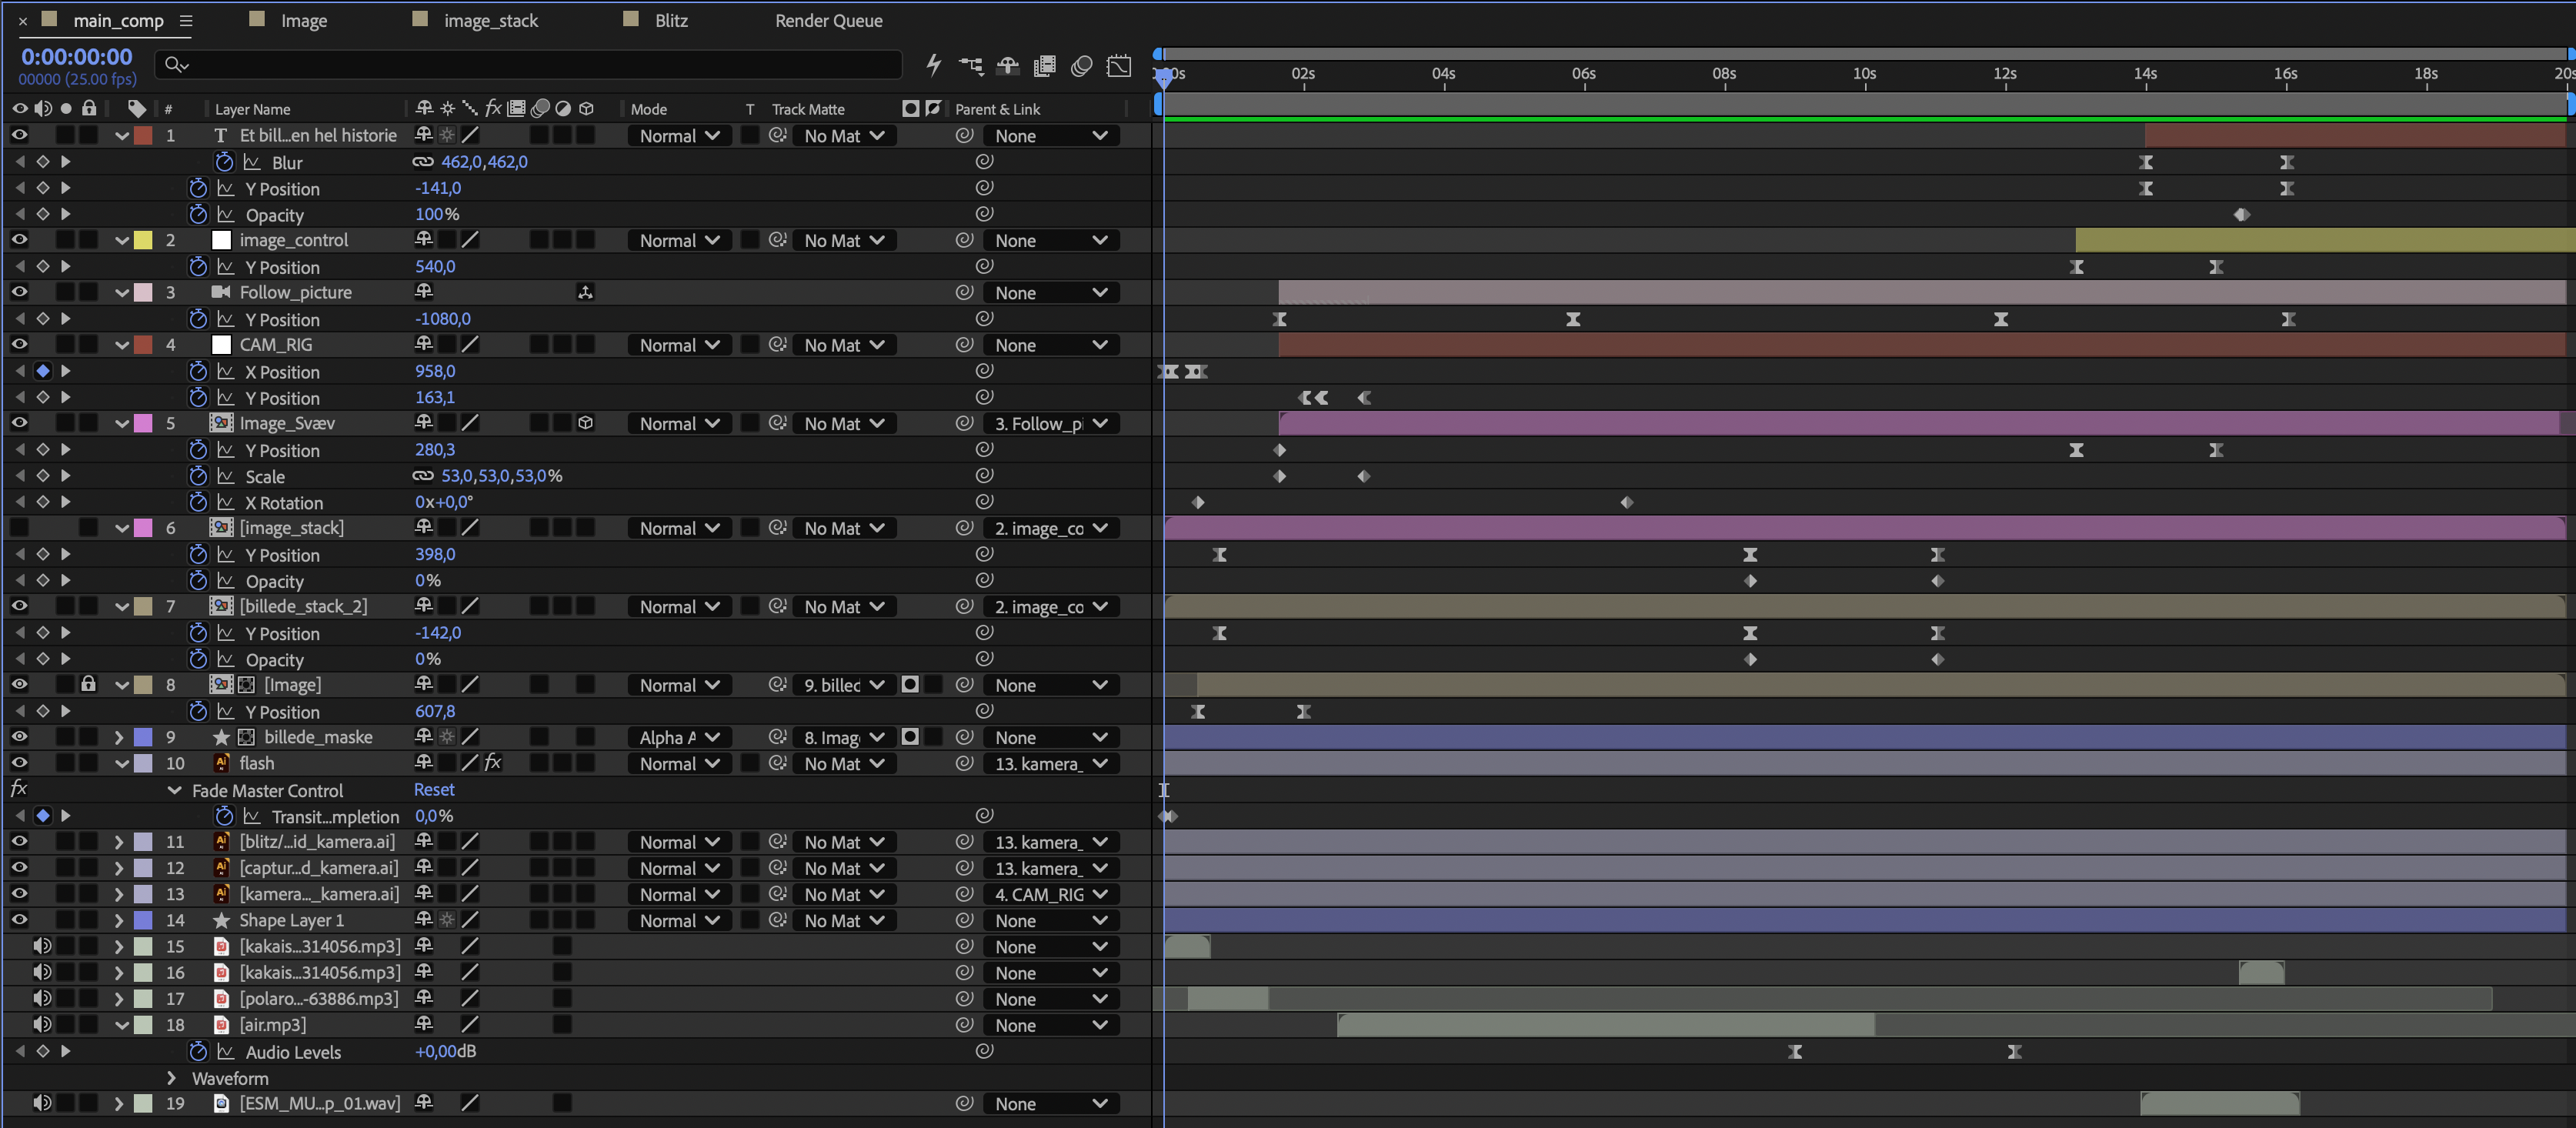Enable the Motion Blur switch icon
2576x1128 pixels.
[x=1081, y=65]
